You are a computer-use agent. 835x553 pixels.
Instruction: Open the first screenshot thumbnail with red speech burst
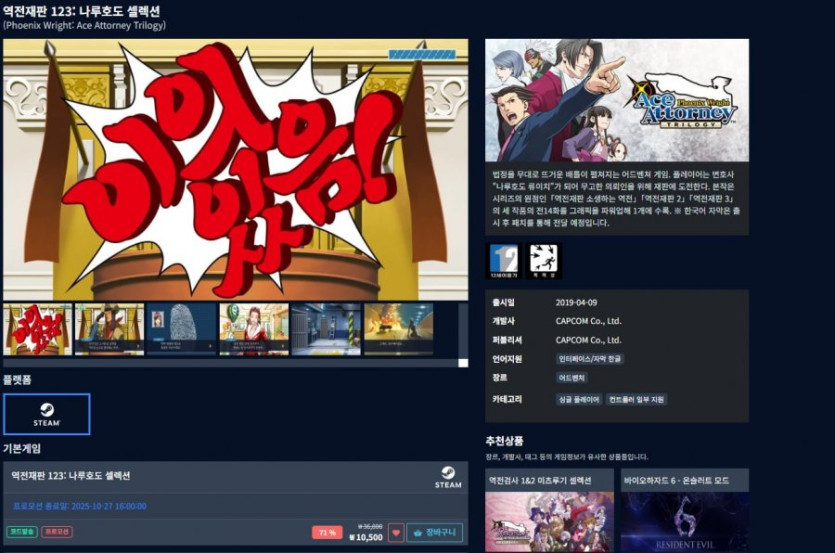(38, 329)
